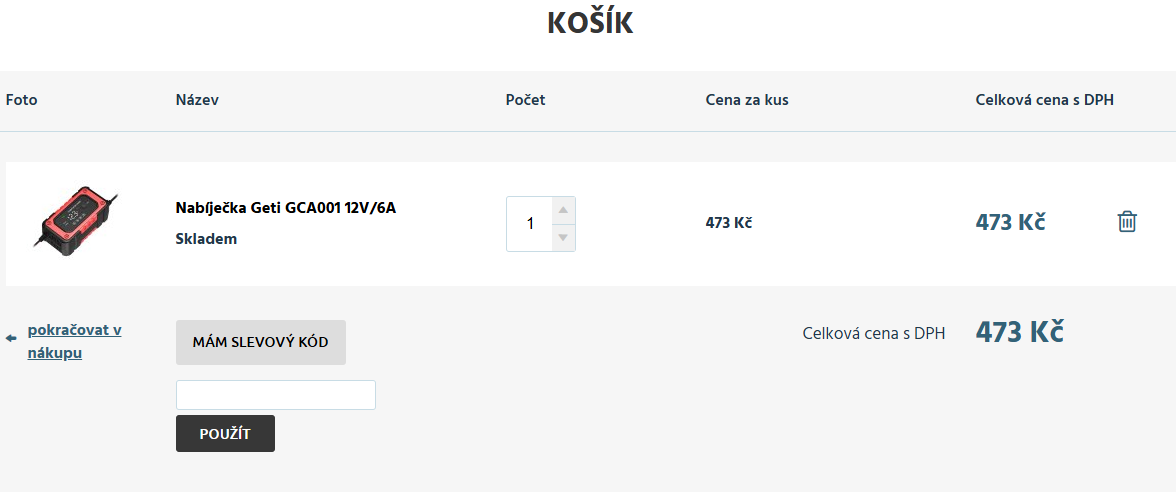
Task: Click the quantity number field
Action: (x=530, y=224)
